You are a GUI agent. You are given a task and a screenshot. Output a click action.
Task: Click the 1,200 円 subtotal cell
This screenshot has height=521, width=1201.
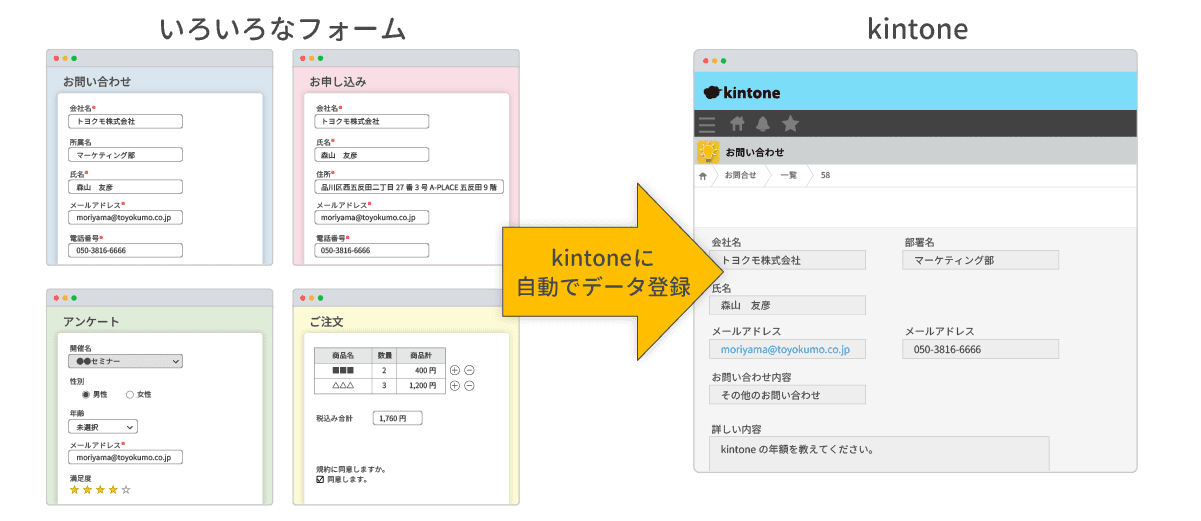pyautogui.click(x=420, y=385)
